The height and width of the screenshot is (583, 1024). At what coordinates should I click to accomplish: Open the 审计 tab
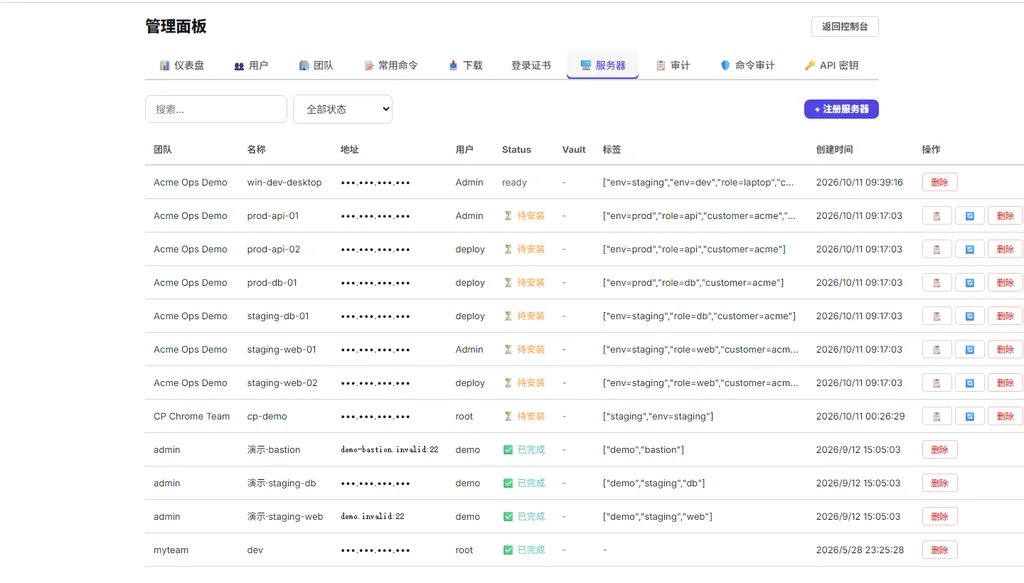tap(673, 65)
